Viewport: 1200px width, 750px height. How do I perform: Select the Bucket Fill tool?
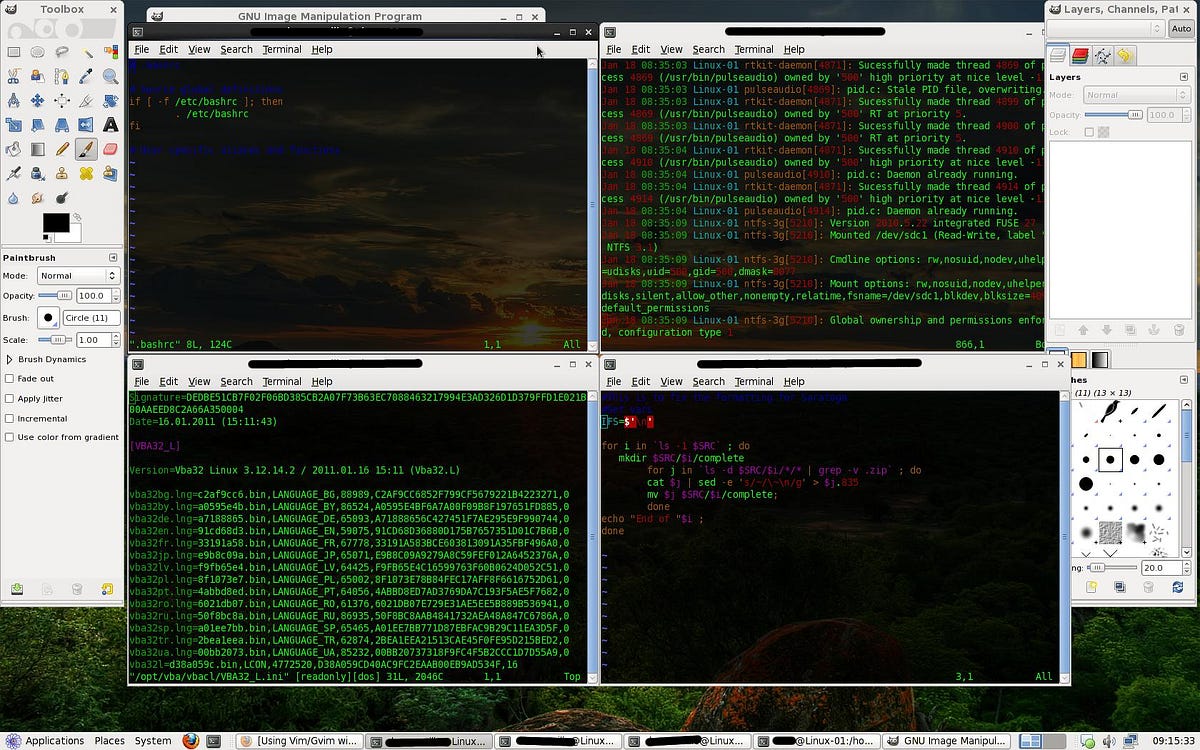tap(13, 148)
